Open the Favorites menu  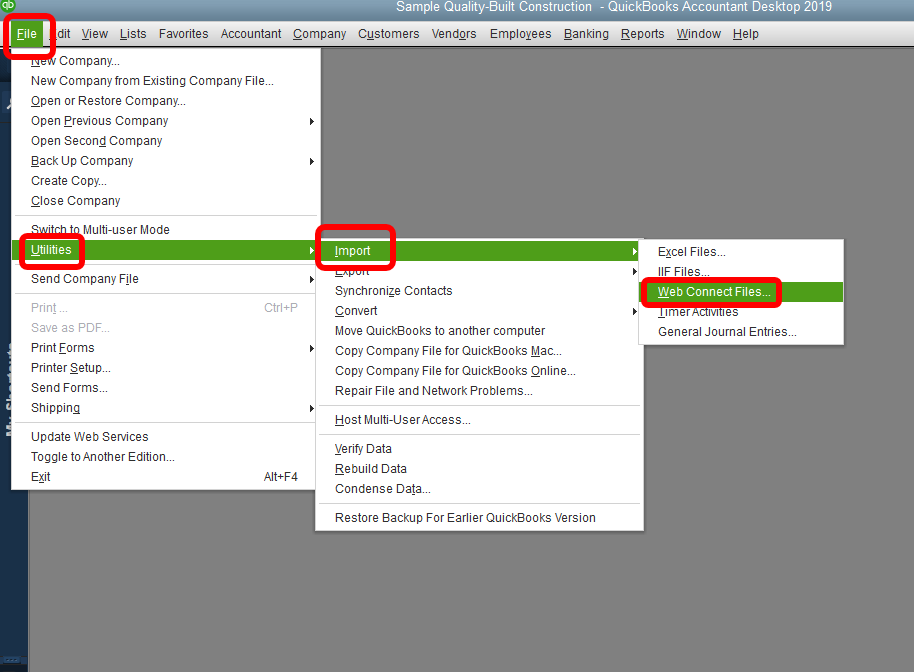coord(184,34)
